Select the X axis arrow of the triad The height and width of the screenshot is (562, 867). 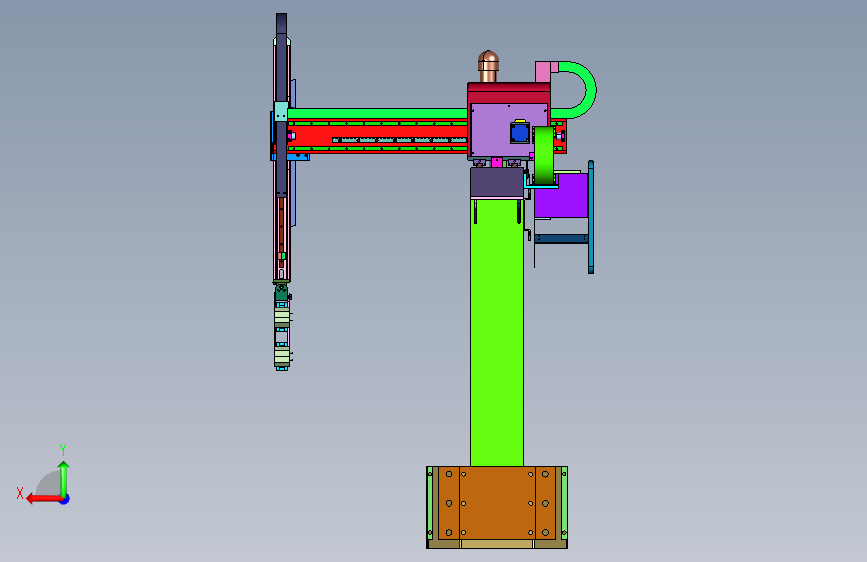click(x=43, y=499)
